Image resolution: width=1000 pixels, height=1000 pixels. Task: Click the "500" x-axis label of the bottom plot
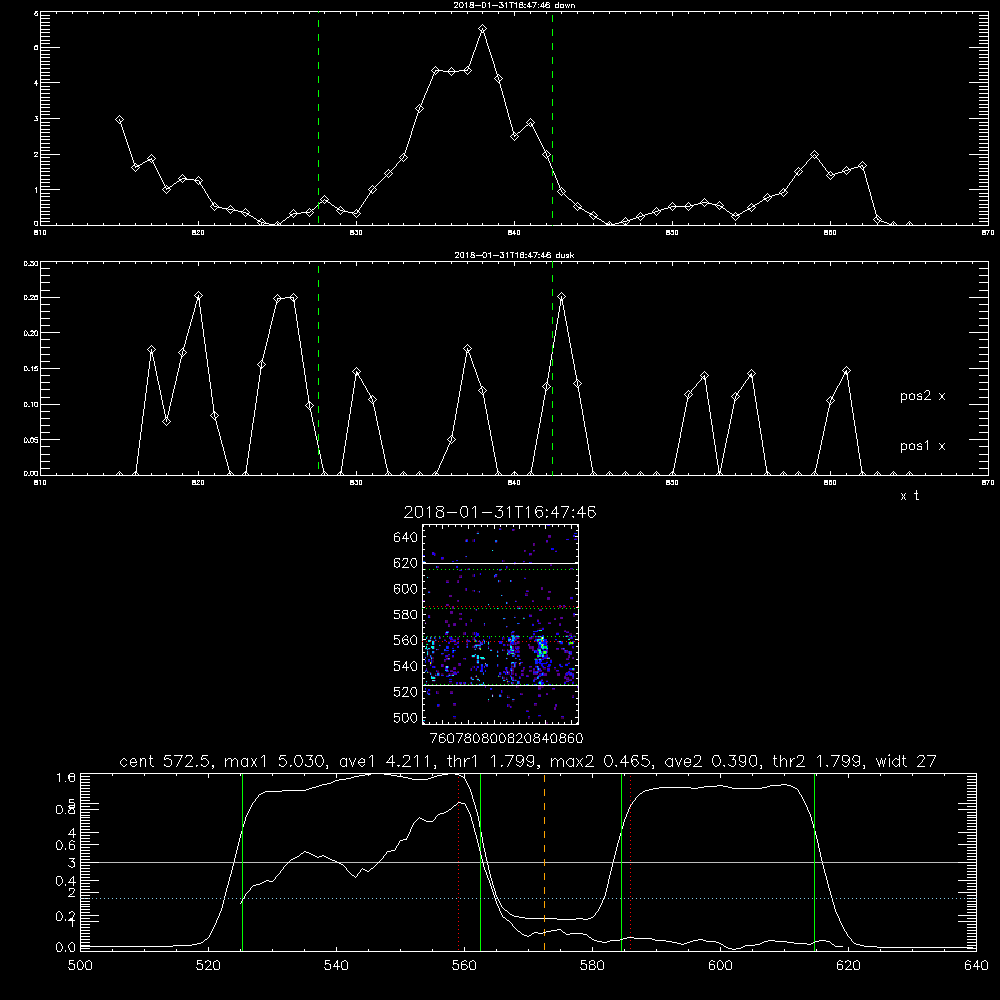click(x=80, y=966)
